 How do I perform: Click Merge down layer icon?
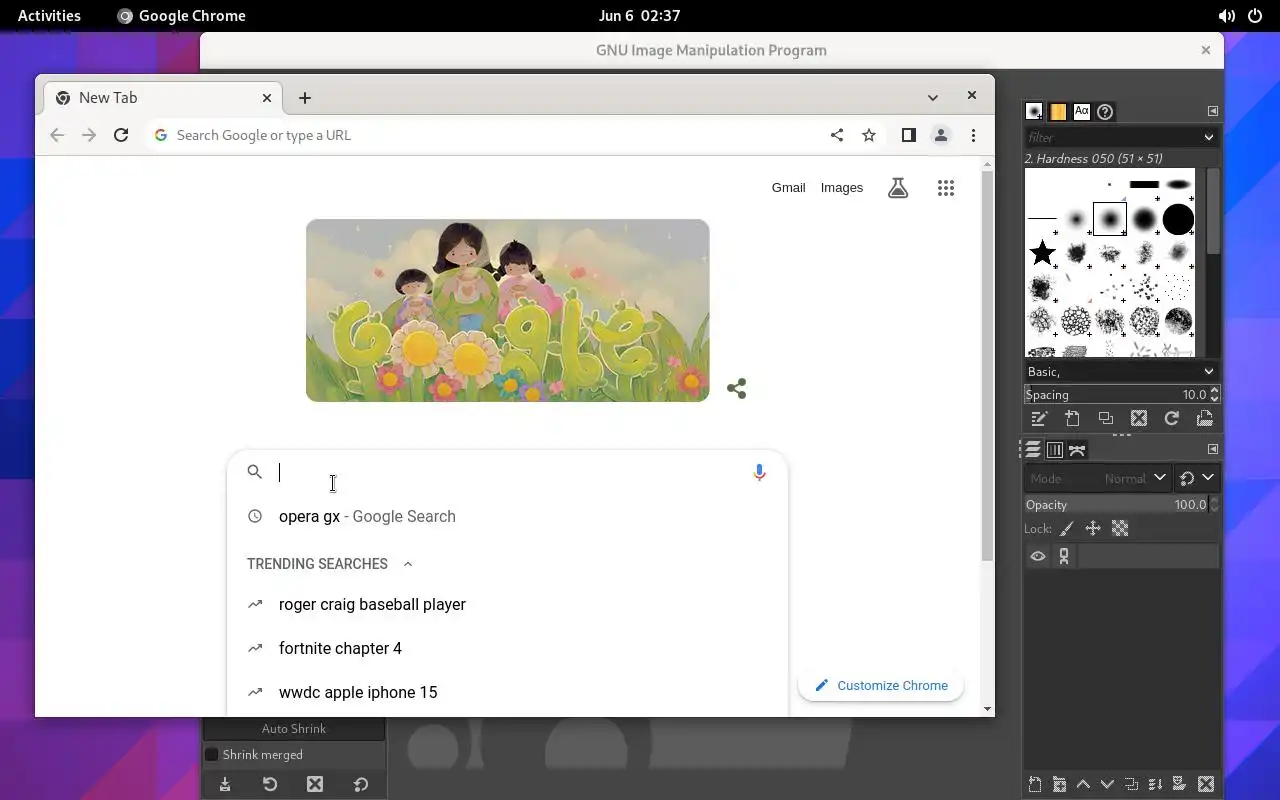tap(1155, 785)
